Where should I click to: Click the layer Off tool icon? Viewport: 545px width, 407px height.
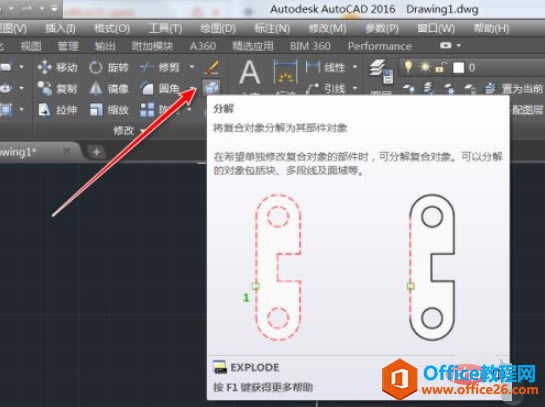click(x=409, y=89)
